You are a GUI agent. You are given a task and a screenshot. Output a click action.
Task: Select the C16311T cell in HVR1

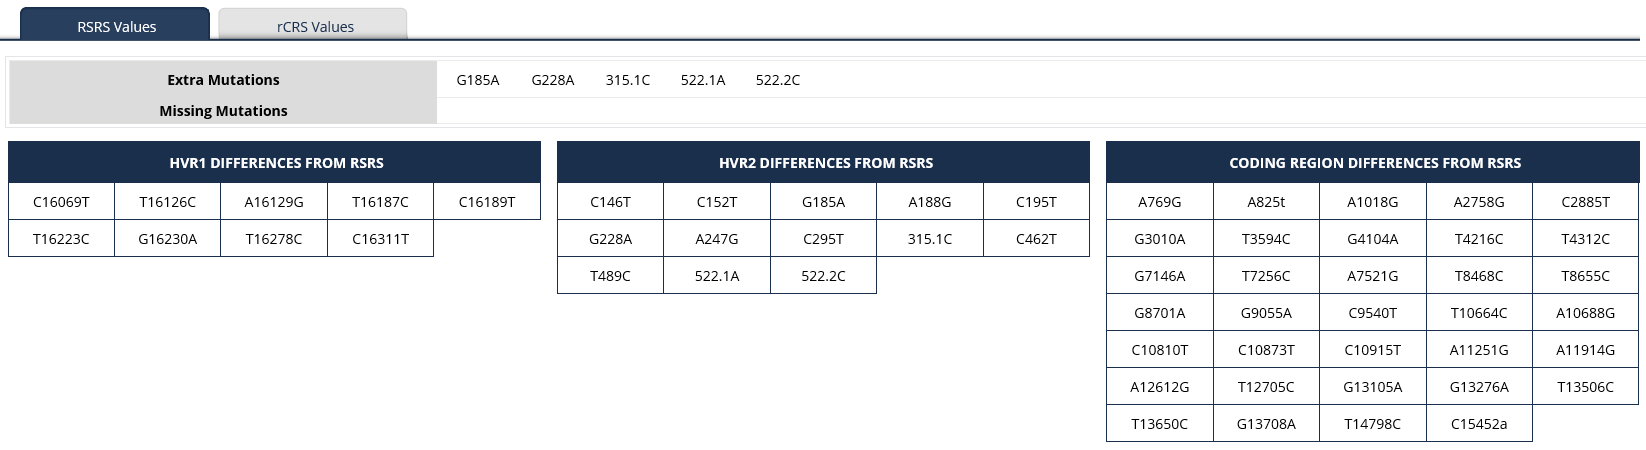[x=380, y=239]
